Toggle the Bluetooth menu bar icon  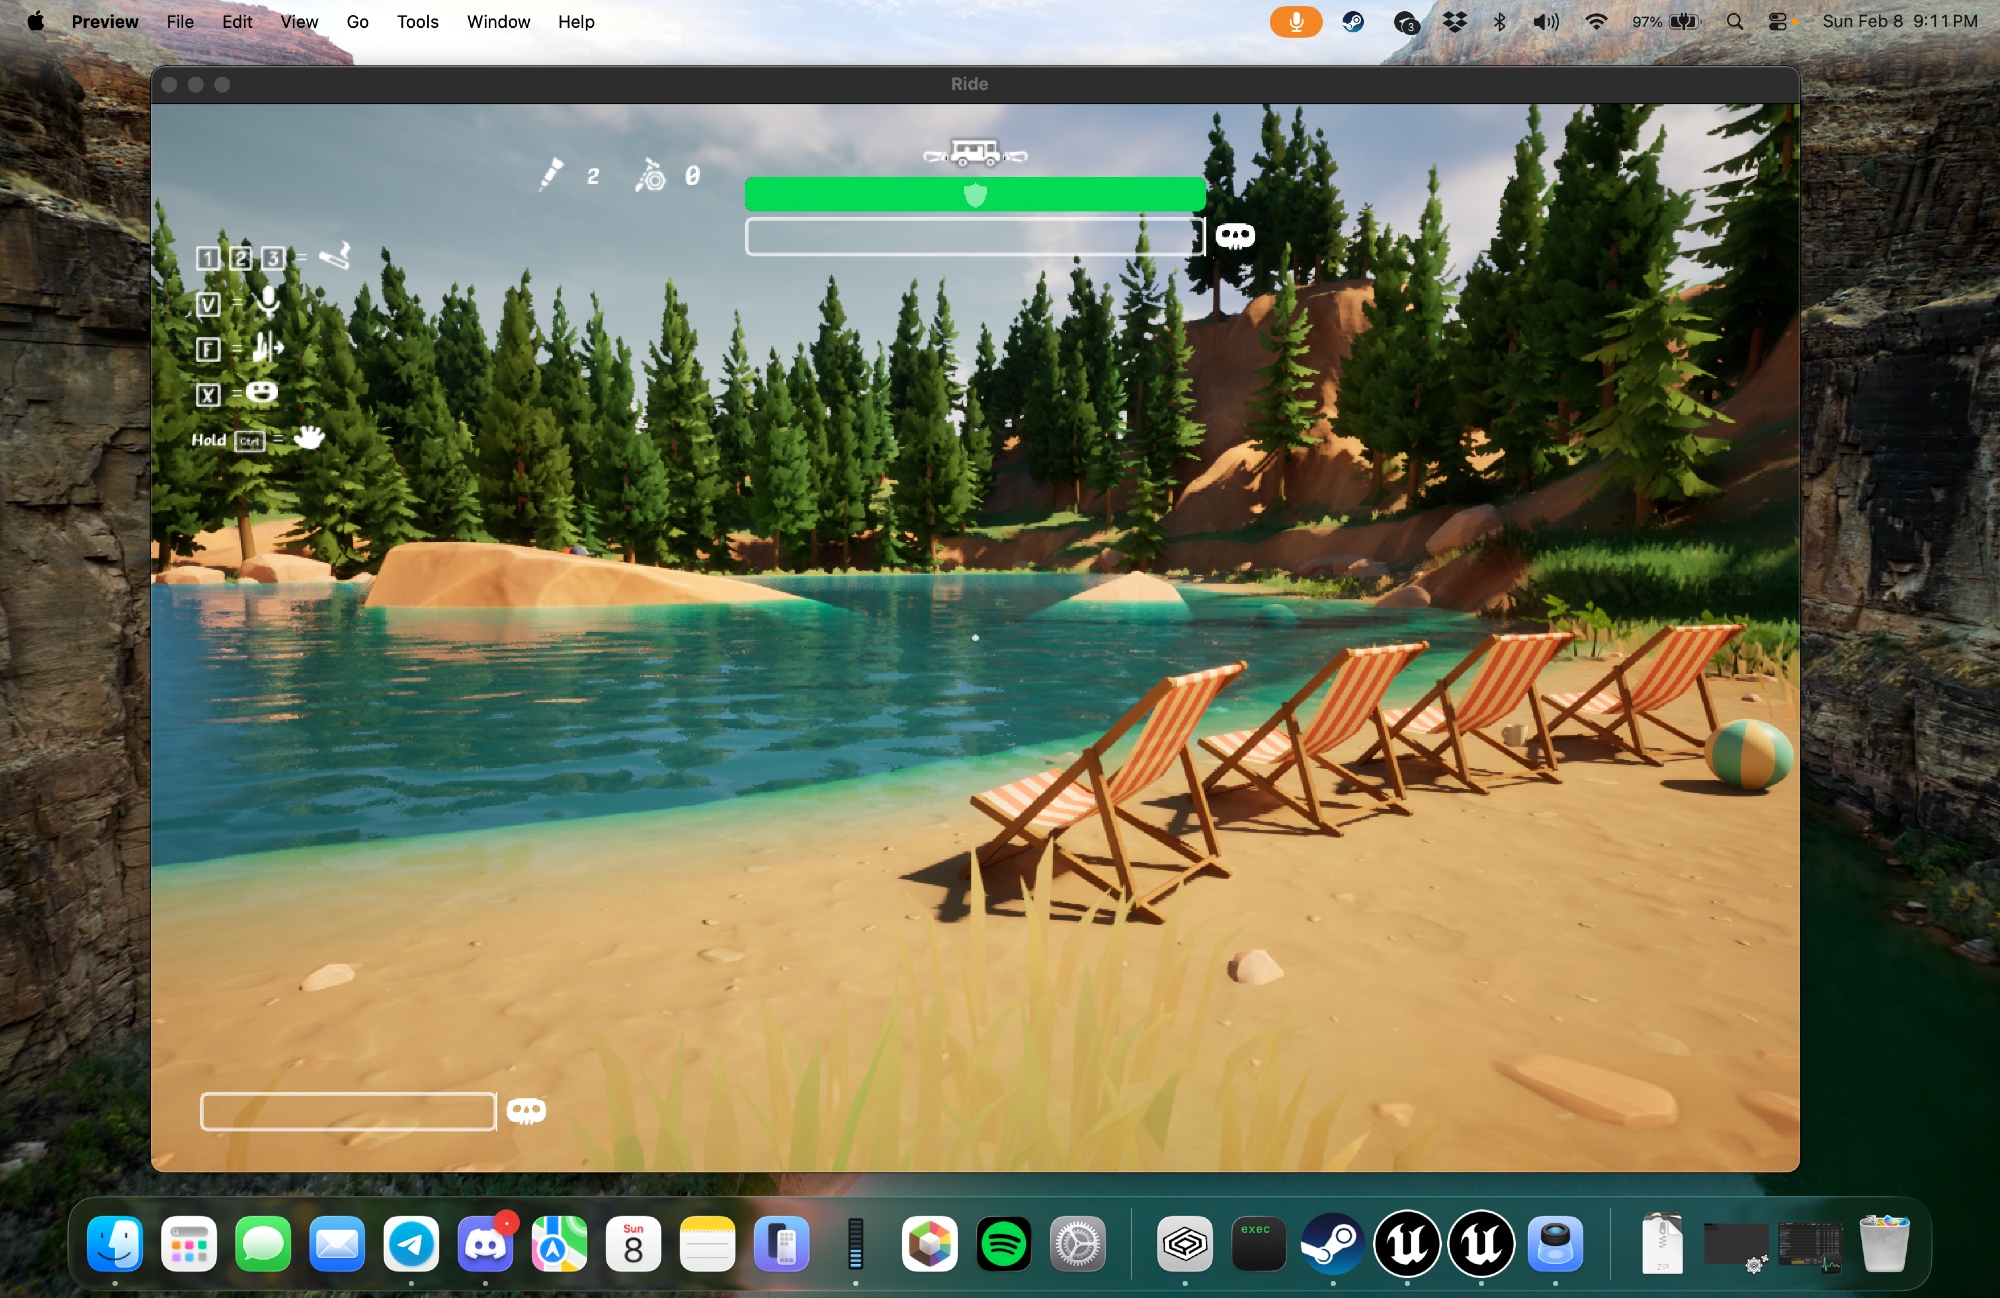click(1499, 21)
